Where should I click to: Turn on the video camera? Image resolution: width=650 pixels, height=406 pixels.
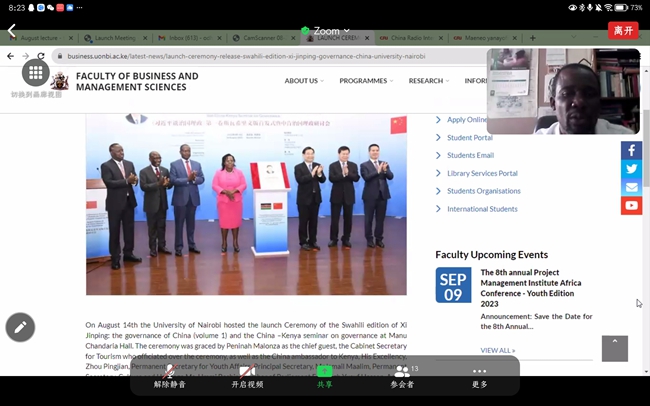coord(247,376)
